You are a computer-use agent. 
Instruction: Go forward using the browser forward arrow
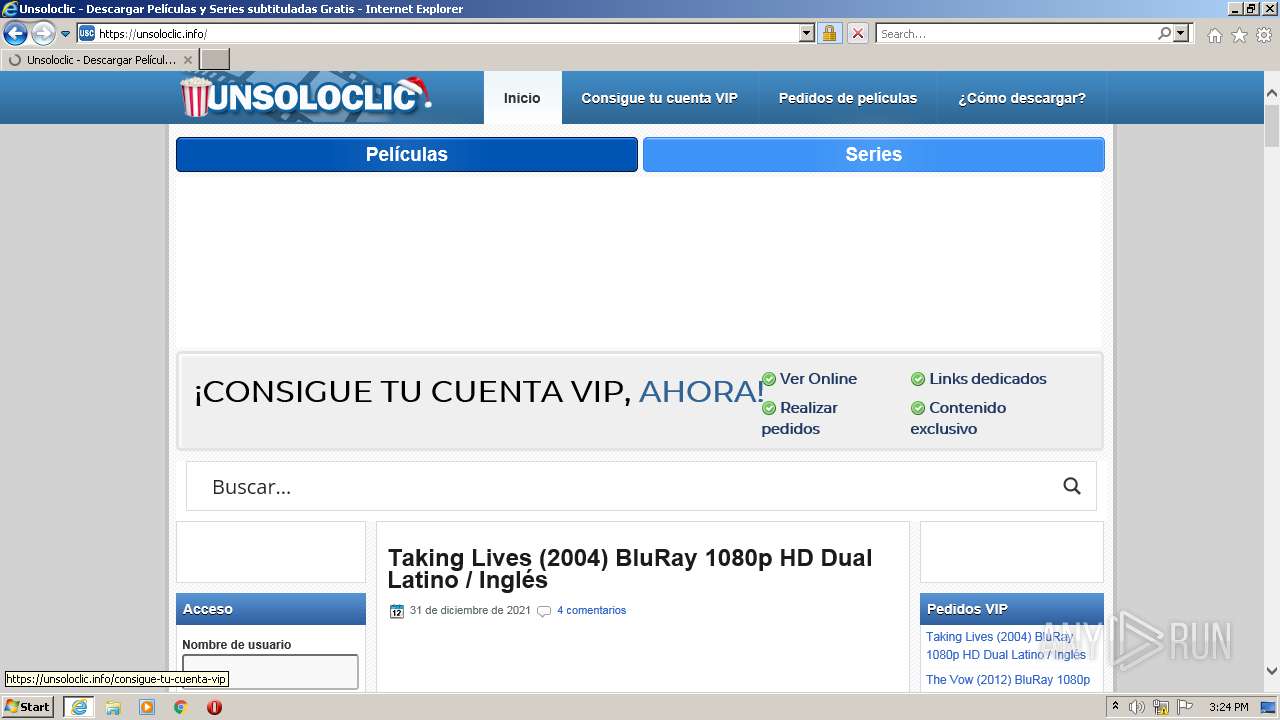pos(43,34)
